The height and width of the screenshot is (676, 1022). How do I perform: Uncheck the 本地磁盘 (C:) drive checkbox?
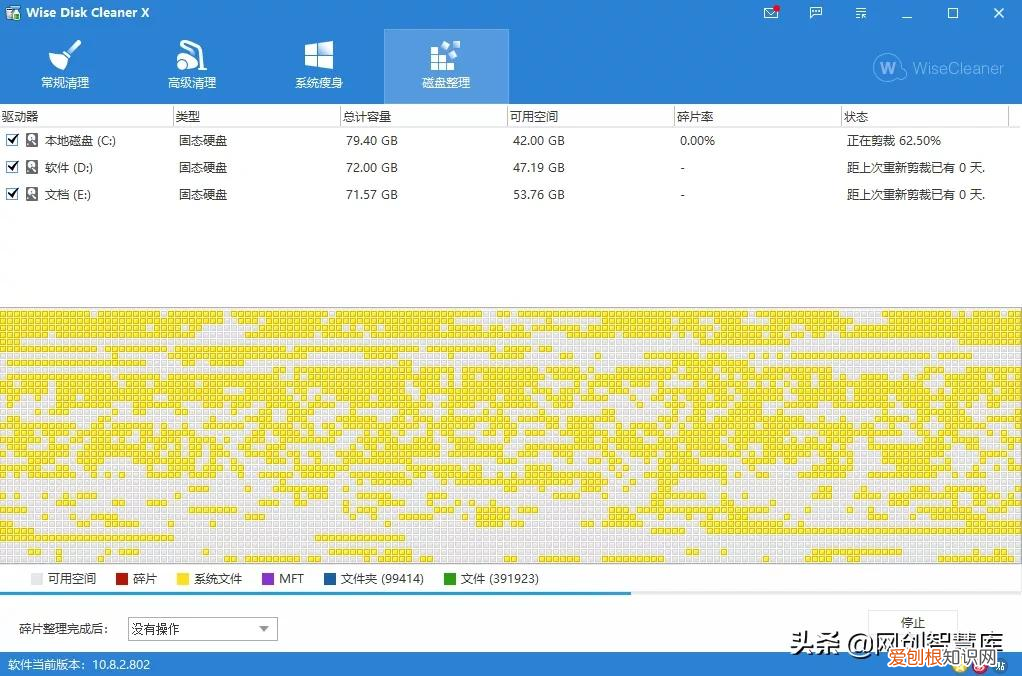(x=12, y=140)
